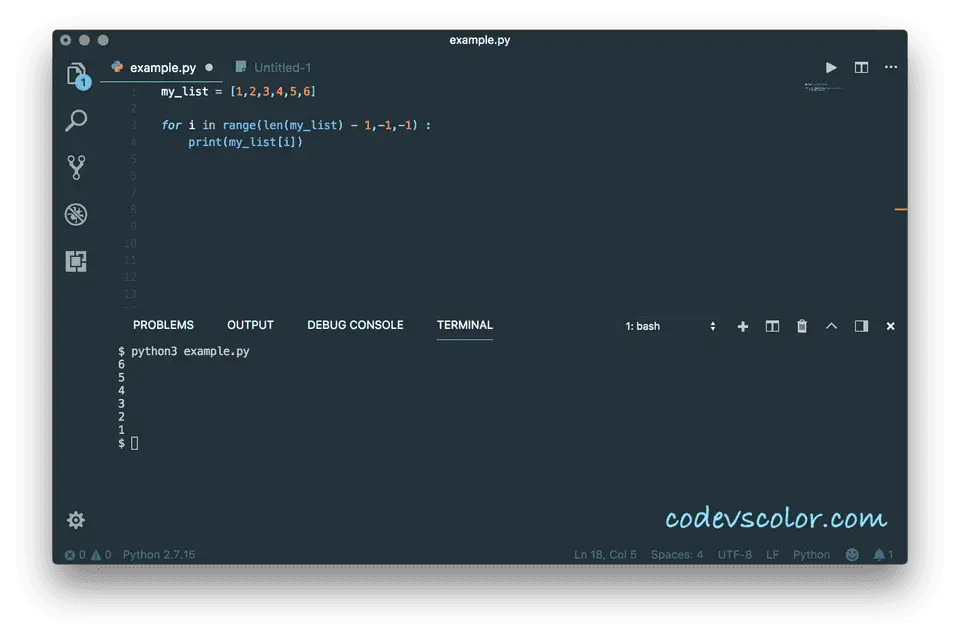
Task: Click the Python 2.7.15 interpreter selector
Action: point(159,554)
